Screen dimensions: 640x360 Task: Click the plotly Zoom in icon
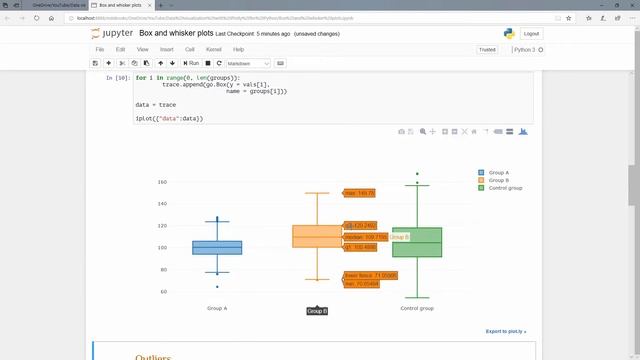(x=445, y=131)
